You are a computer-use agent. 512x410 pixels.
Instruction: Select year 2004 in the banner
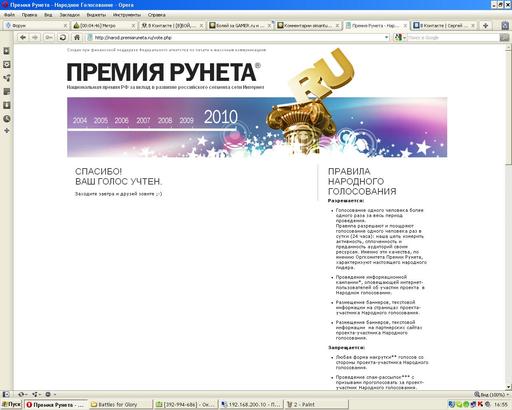pyautogui.click(x=80, y=120)
